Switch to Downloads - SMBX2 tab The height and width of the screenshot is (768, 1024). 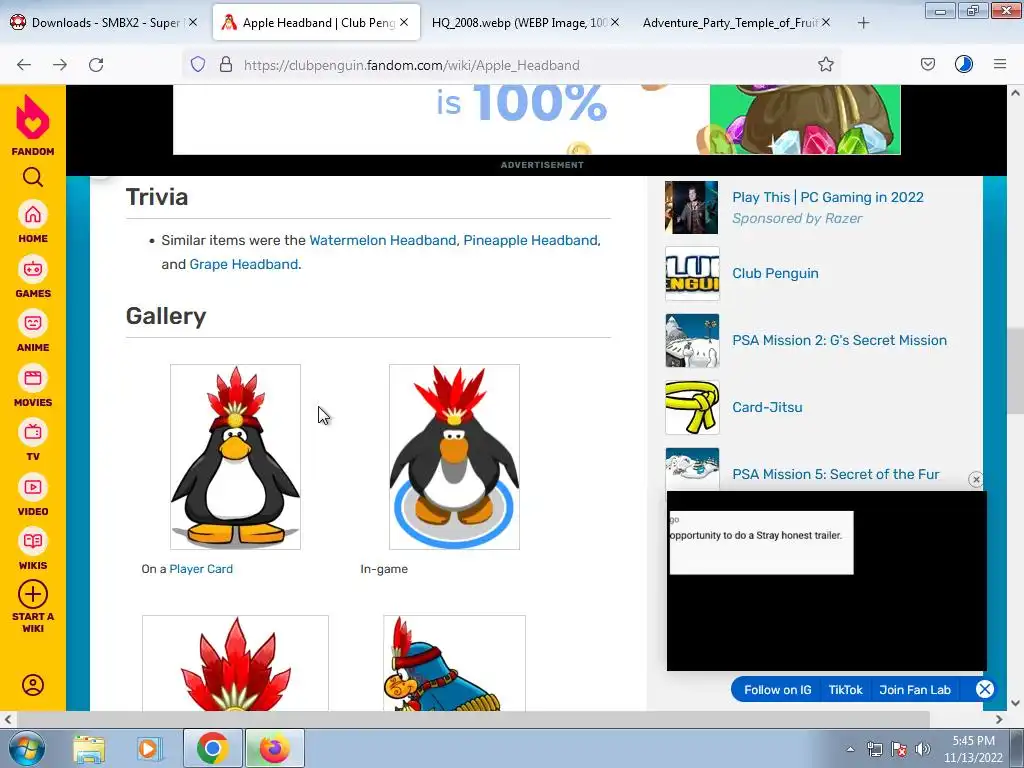104,22
